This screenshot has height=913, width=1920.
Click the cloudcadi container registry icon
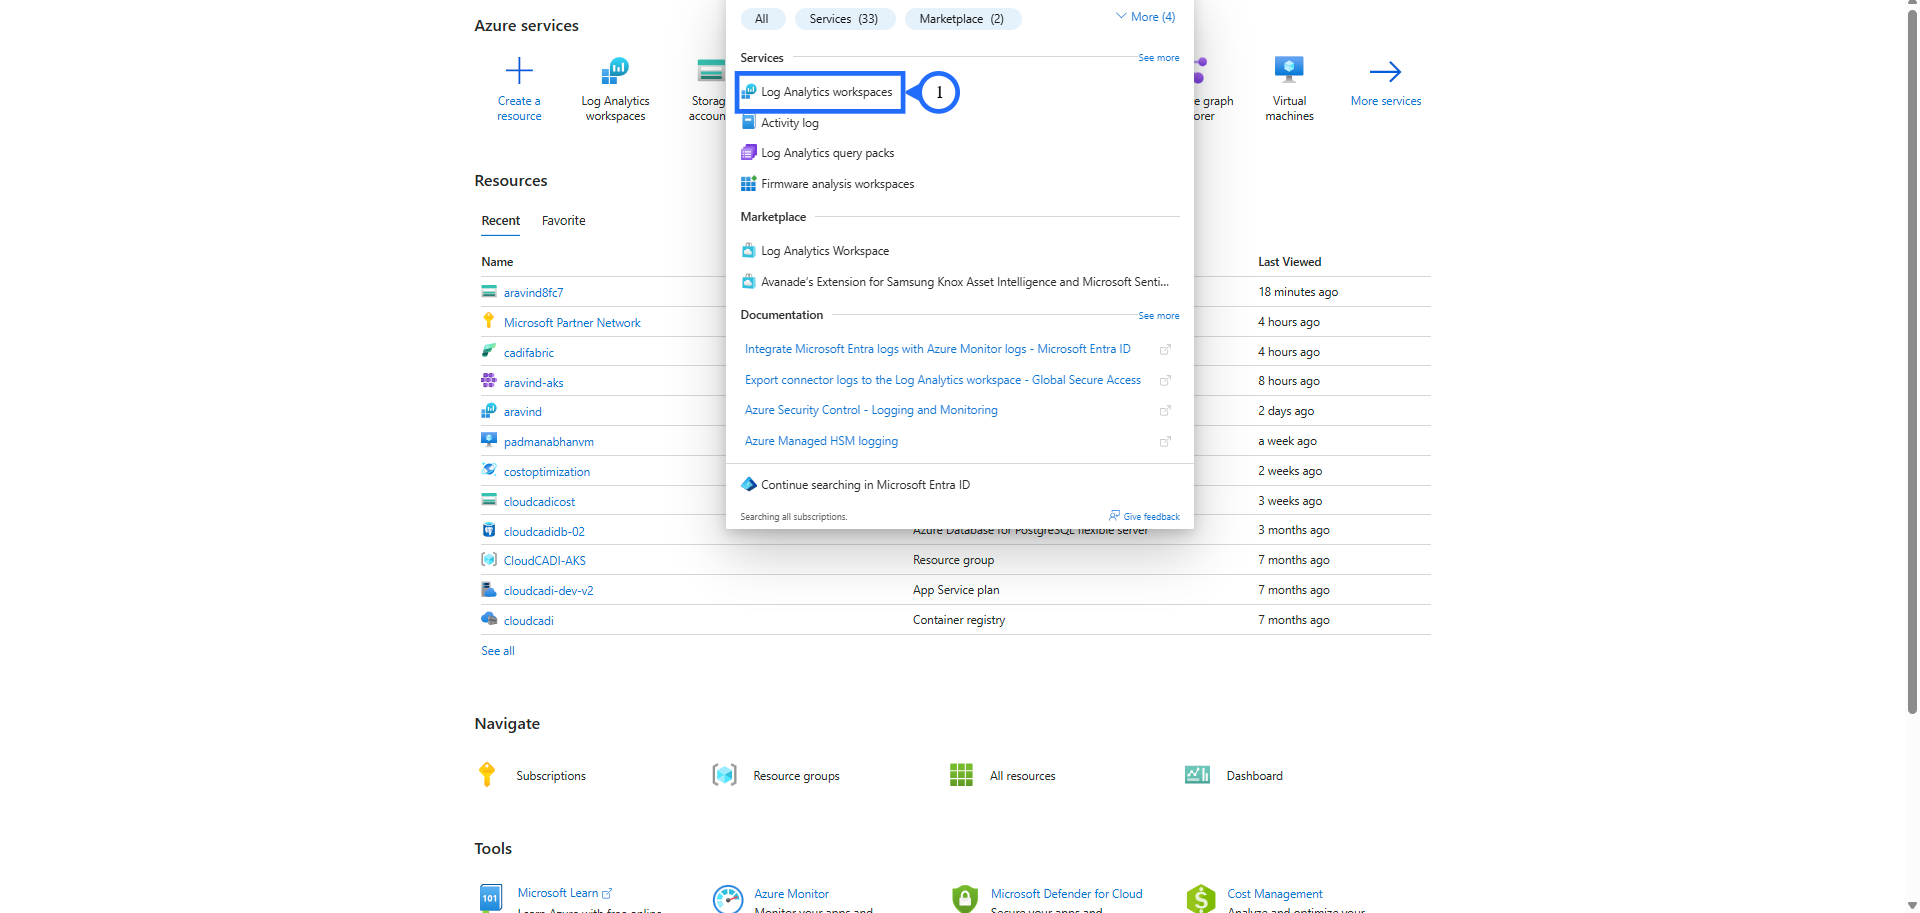pyautogui.click(x=489, y=619)
